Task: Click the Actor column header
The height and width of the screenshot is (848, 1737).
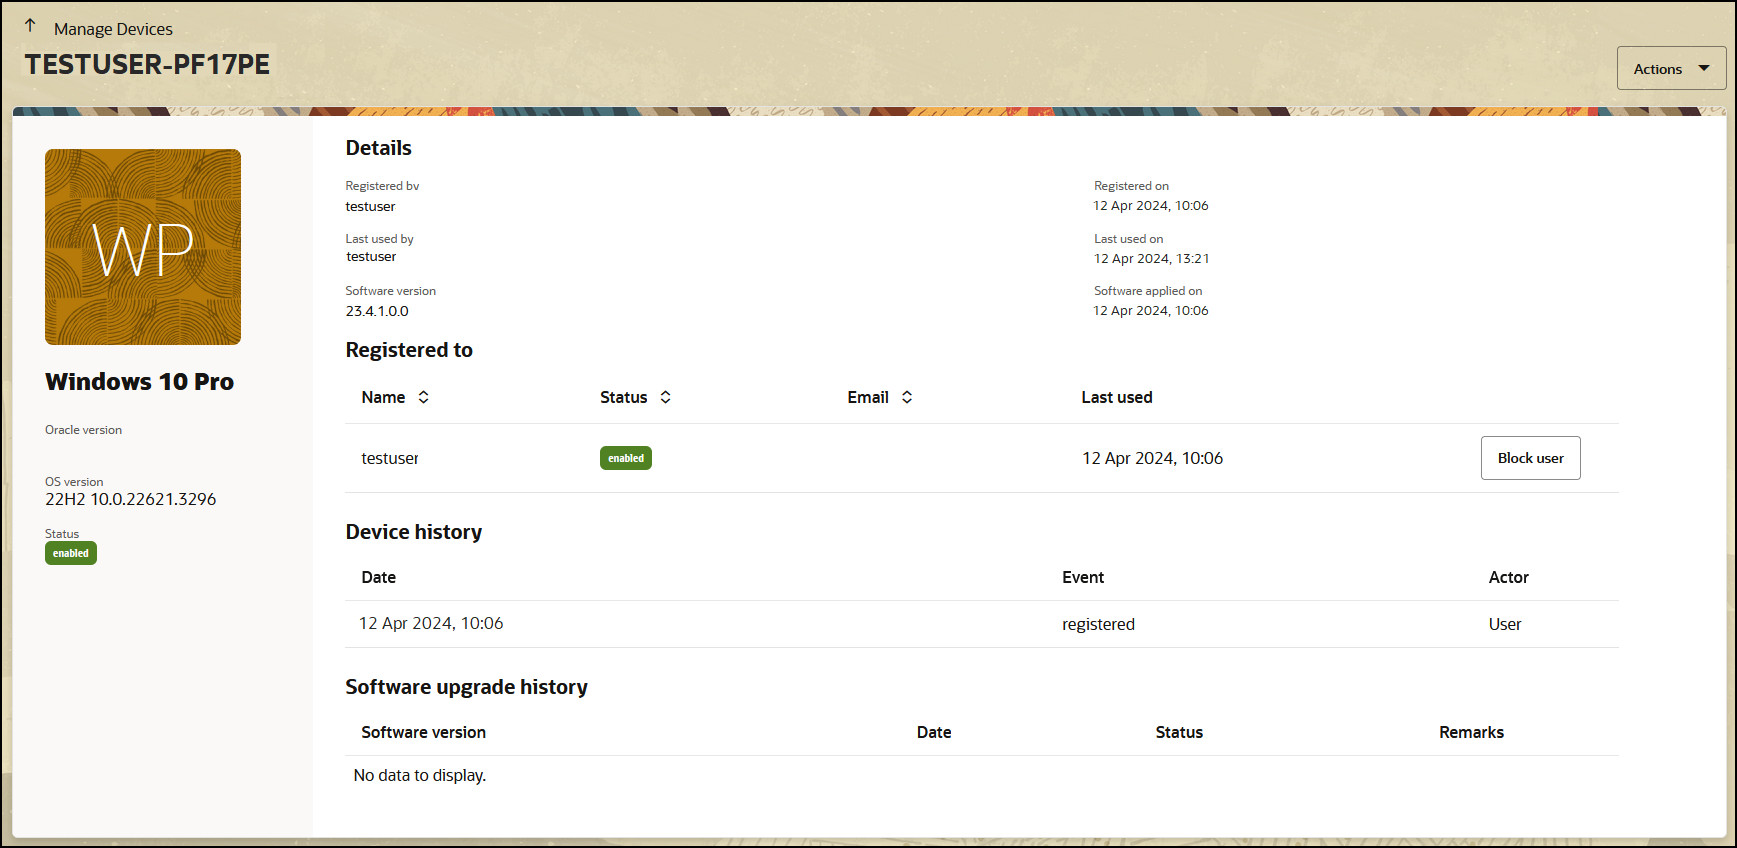Action: (1508, 577)
